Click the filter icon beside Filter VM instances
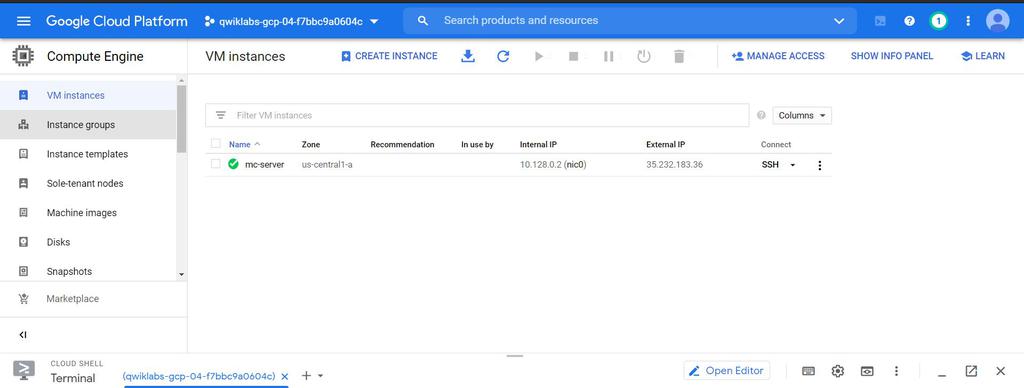 click(221, 115)
